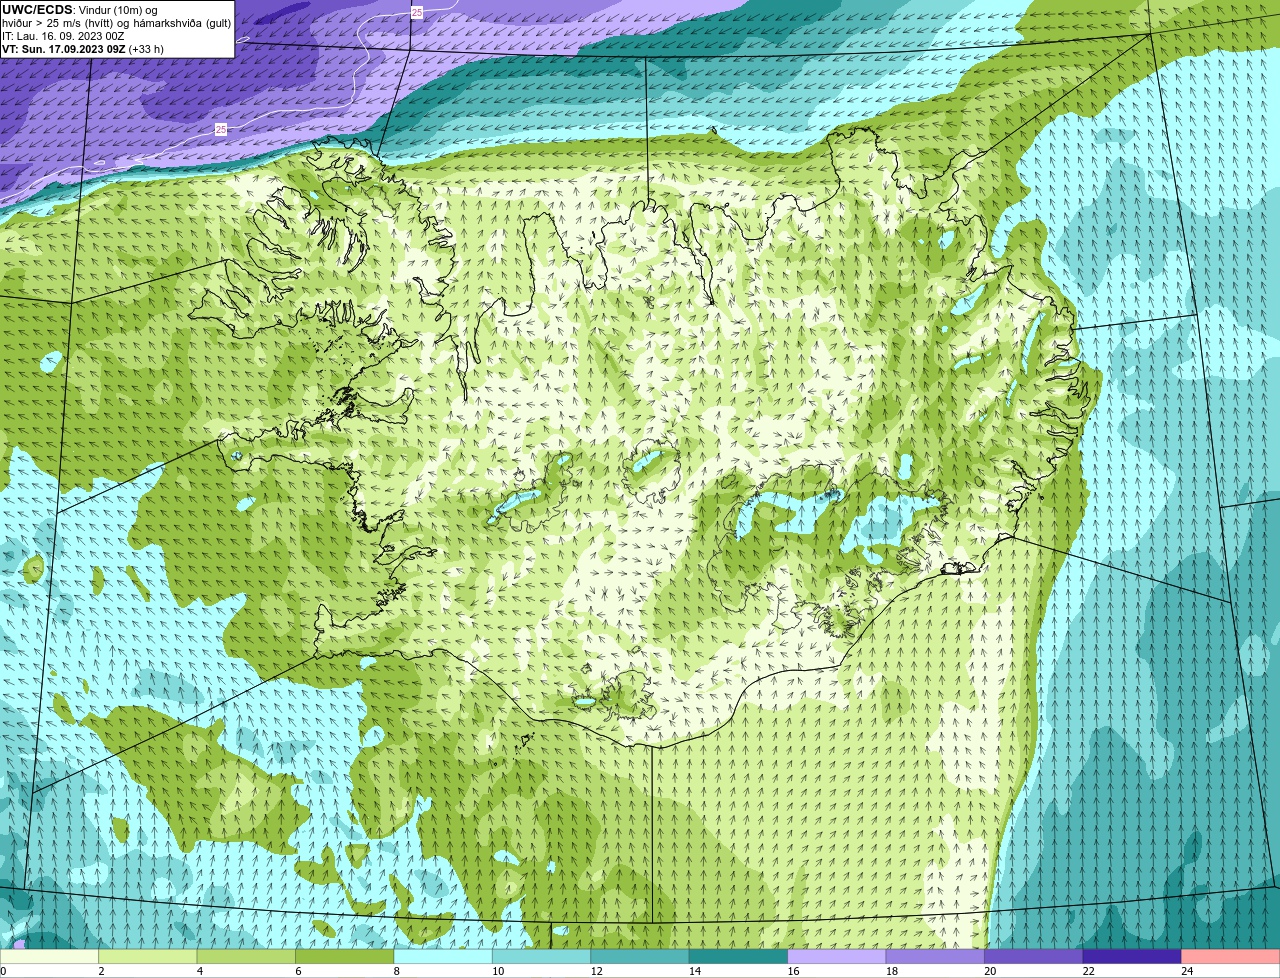Click the pale cream 0–2 legend swatch
1280x978 pixels.
click(50, 956)
